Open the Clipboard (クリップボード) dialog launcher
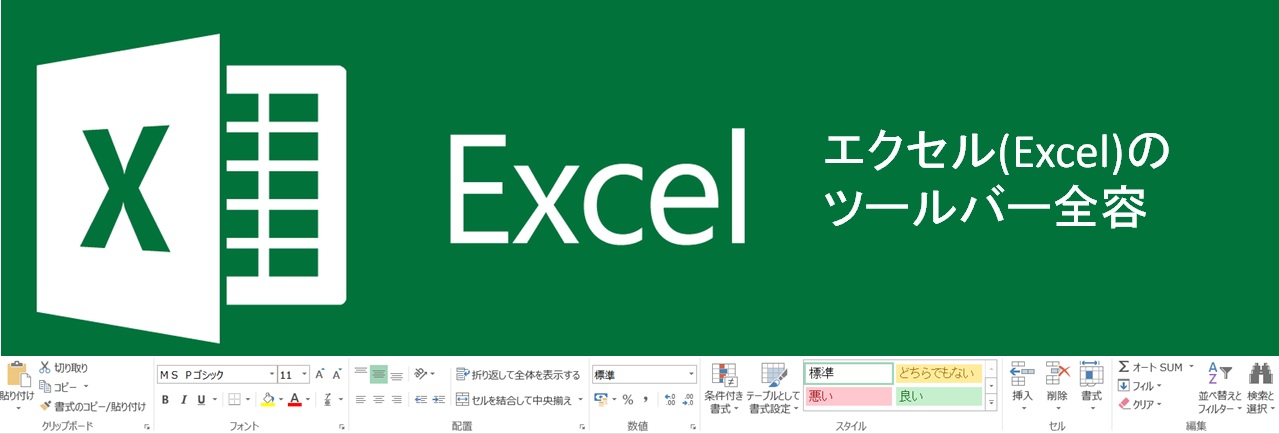This screenshot has height=434, width=1279. [147, 426]
